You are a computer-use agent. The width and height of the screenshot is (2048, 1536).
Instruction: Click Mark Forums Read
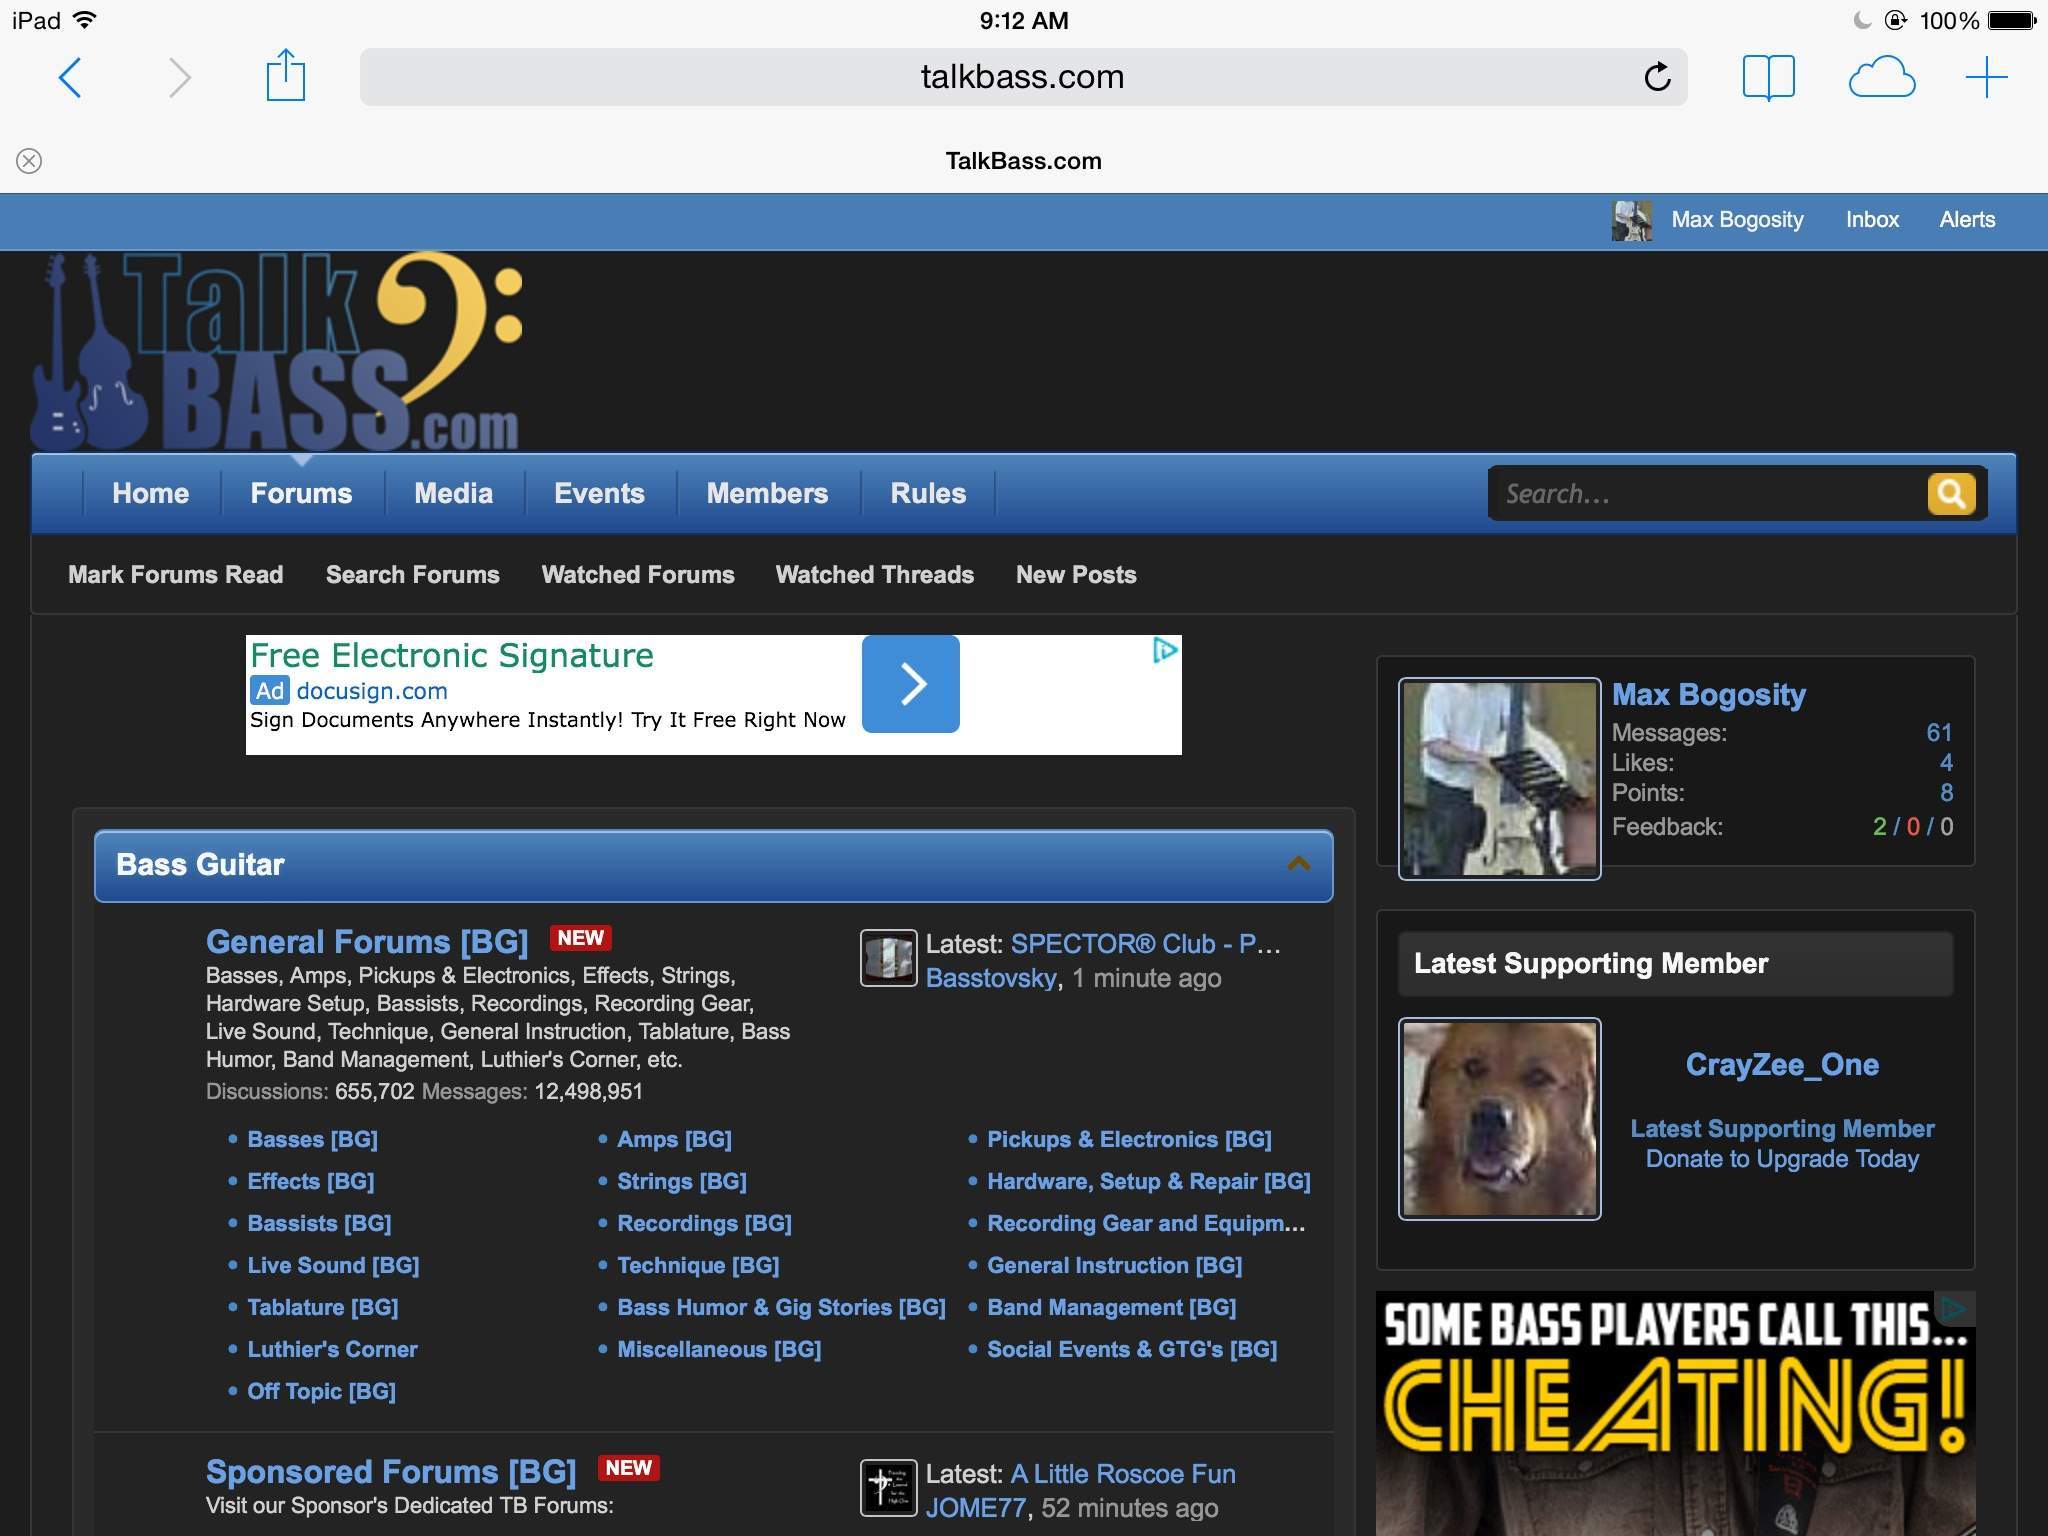(176, 575)
